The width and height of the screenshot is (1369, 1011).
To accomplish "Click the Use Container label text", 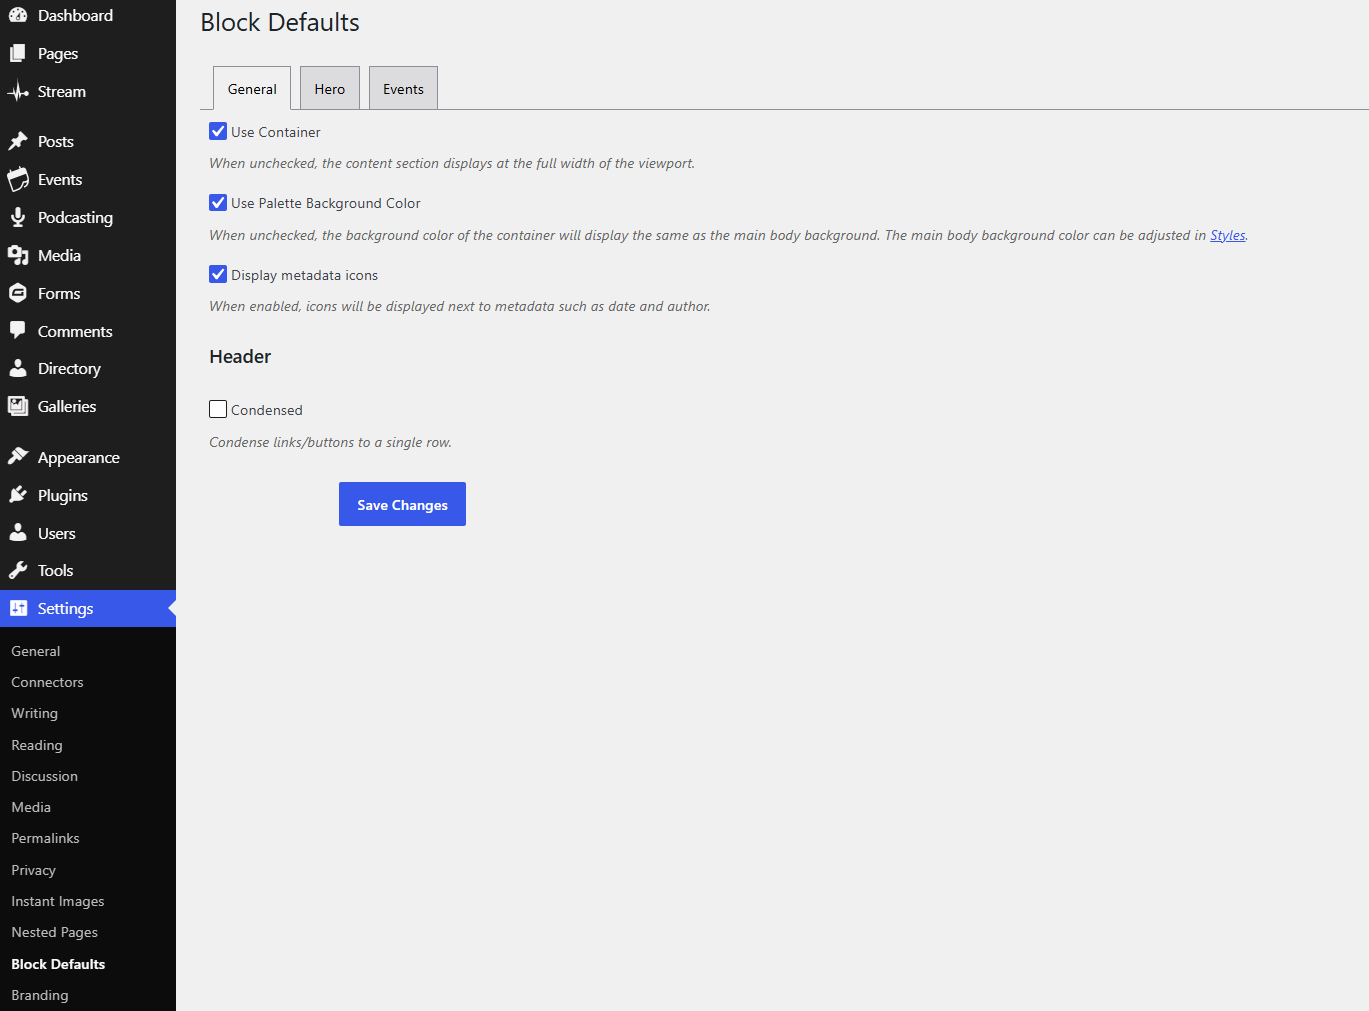I will click(x=276, y=132).
